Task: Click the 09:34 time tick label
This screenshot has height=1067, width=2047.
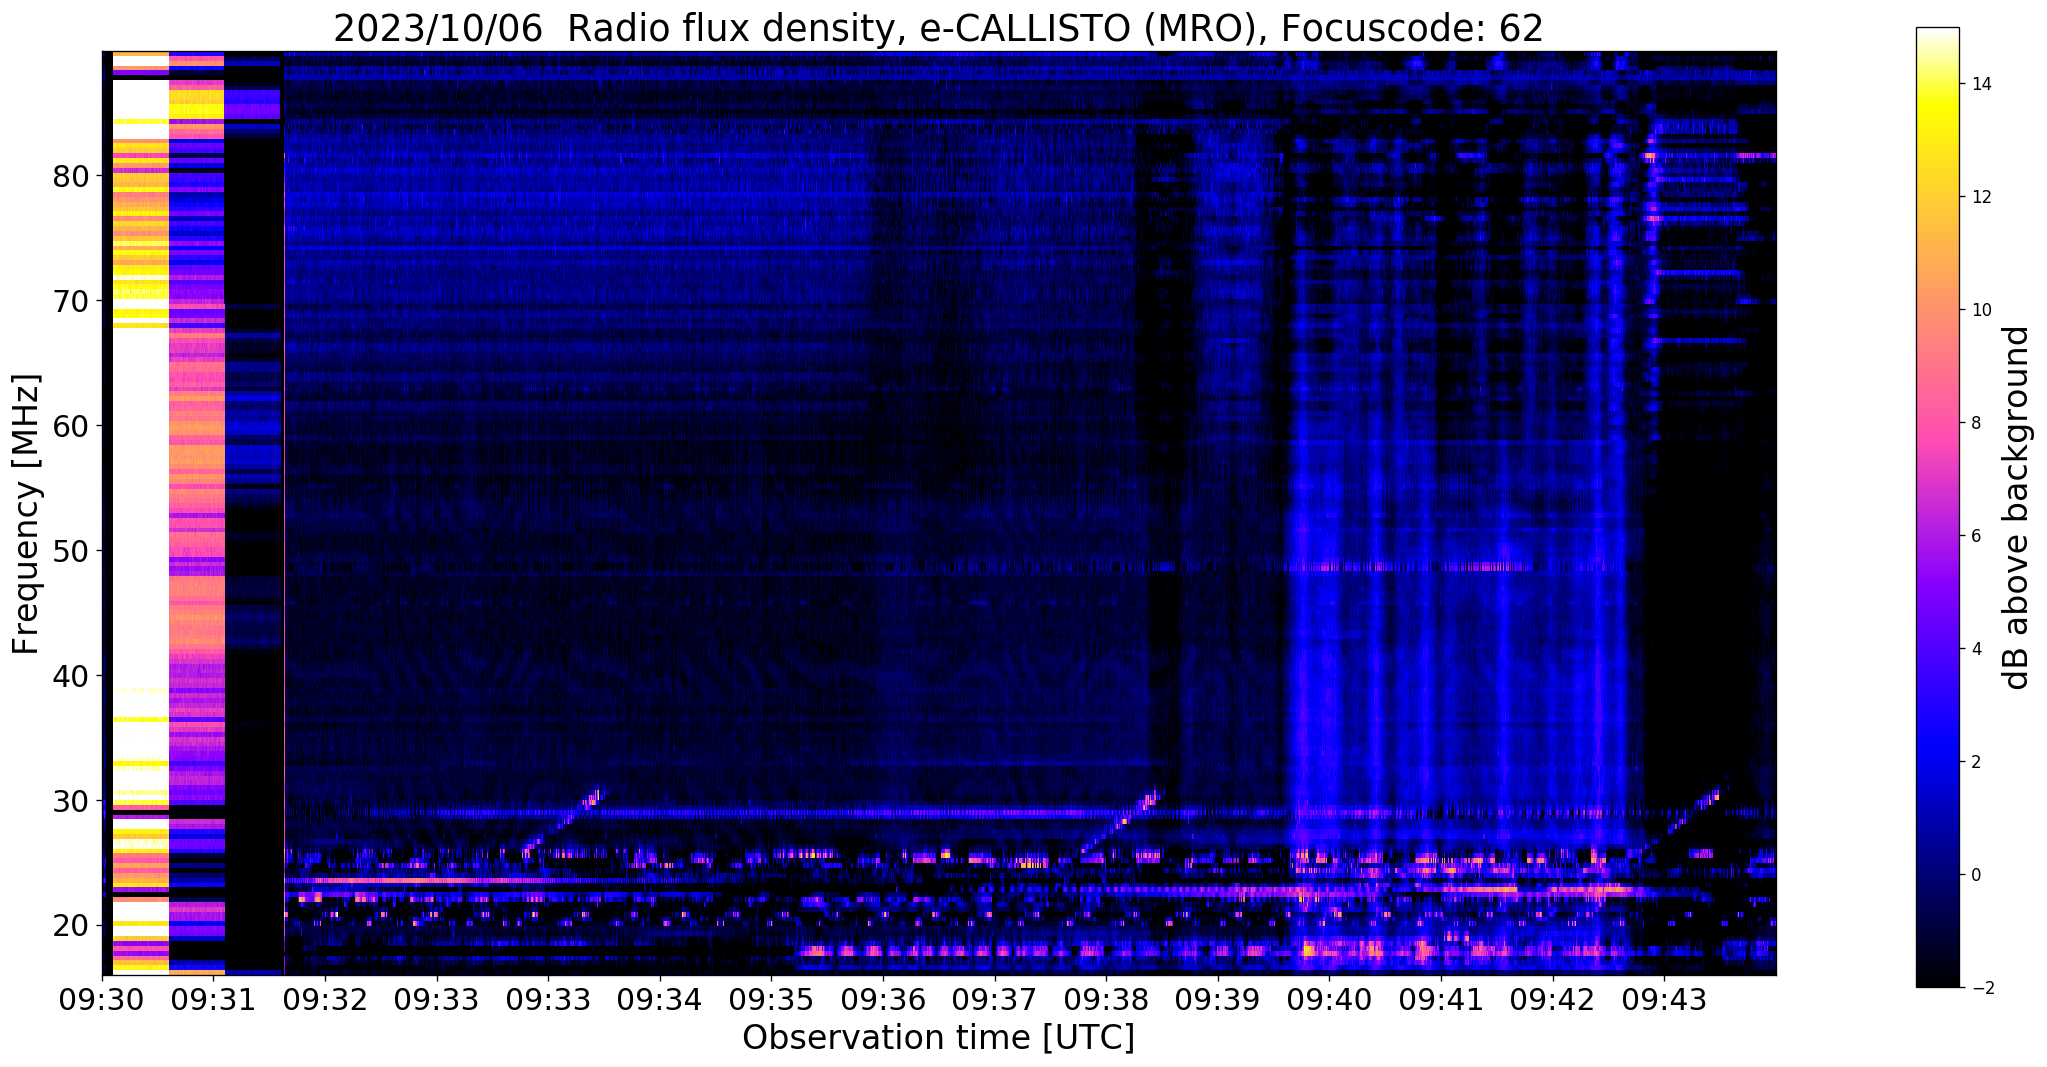Action: click(660, 1000)
